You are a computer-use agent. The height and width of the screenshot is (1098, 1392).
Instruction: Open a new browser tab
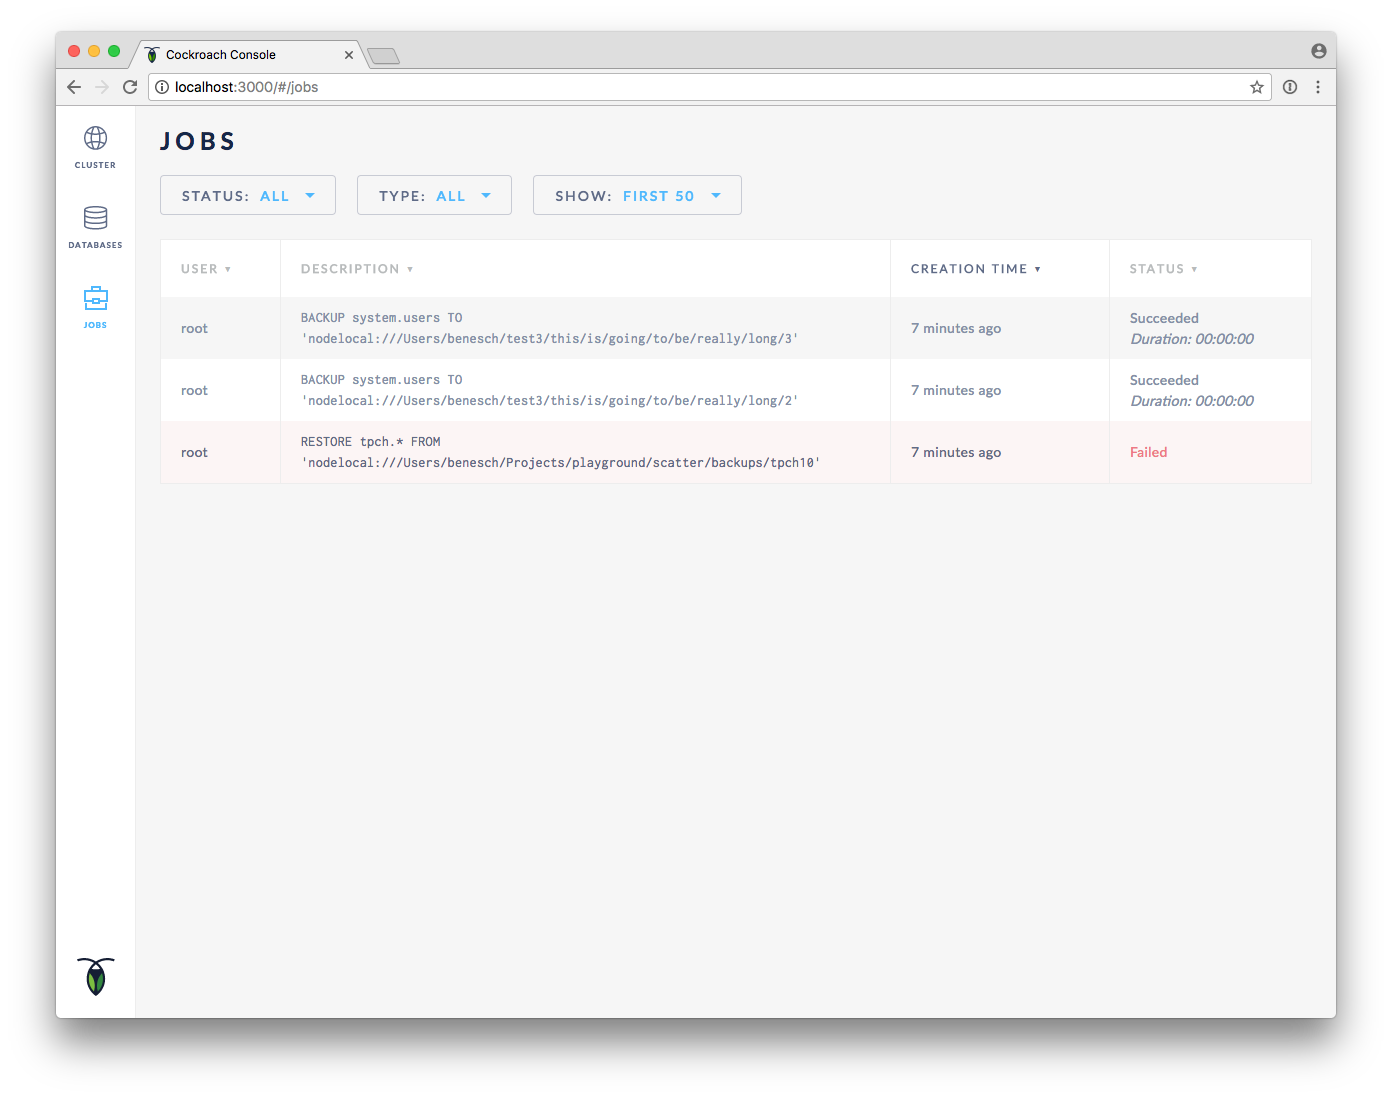(383, 56)
